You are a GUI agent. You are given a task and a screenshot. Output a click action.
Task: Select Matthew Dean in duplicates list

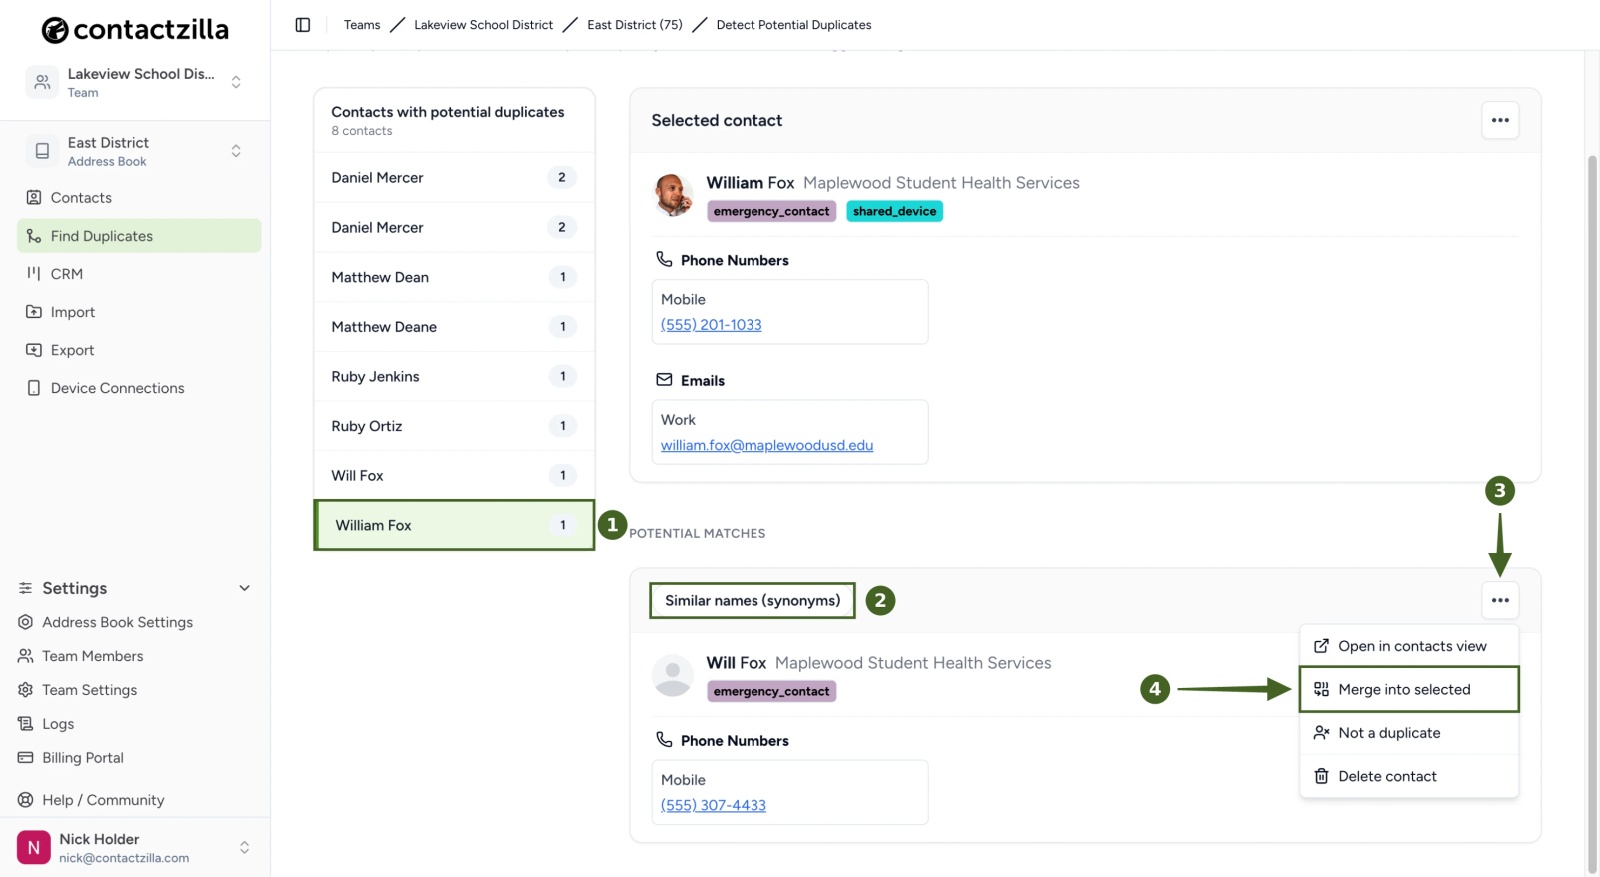(x=454, y=277)
